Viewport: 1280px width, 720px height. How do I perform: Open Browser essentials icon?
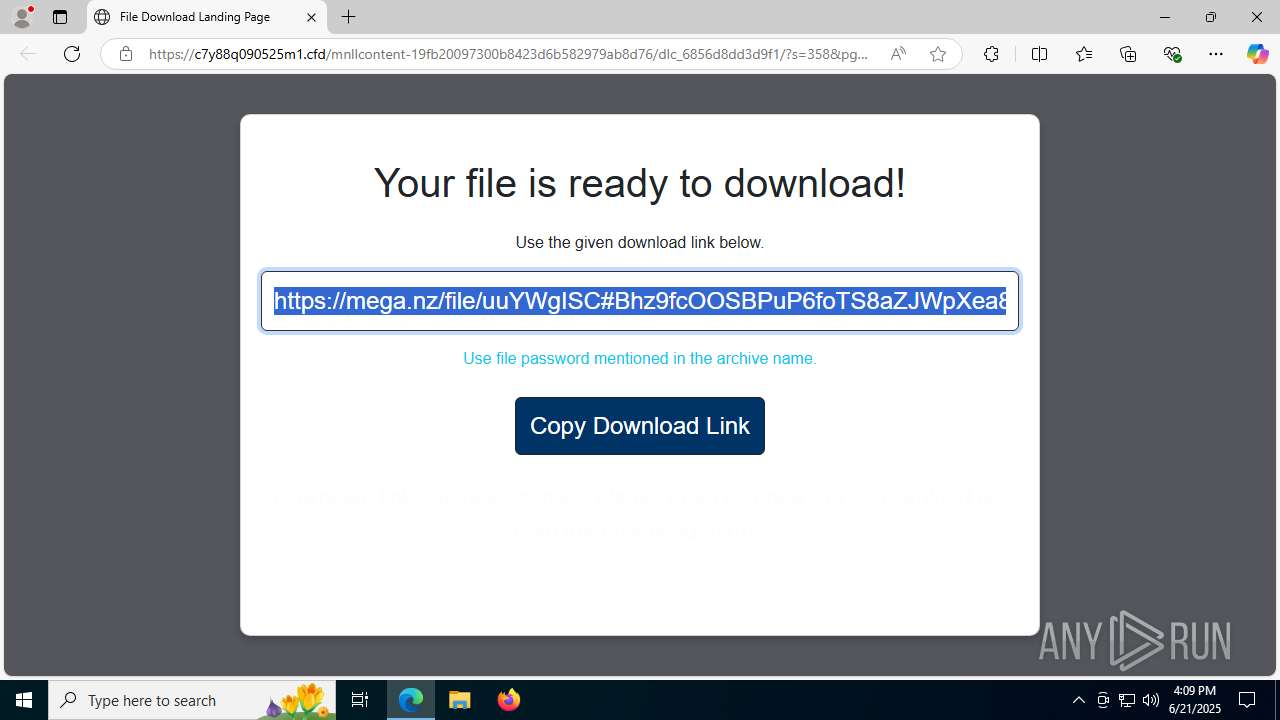(x=1172, y=54)
